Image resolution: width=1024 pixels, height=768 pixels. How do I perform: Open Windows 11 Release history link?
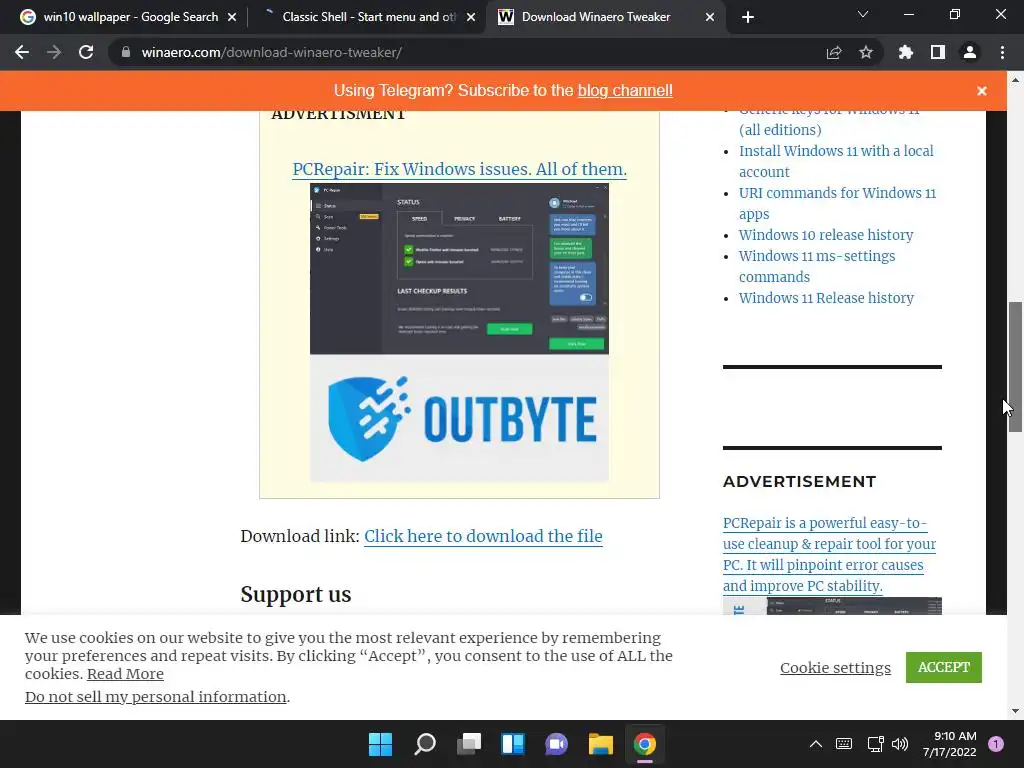tap(826, 298)
